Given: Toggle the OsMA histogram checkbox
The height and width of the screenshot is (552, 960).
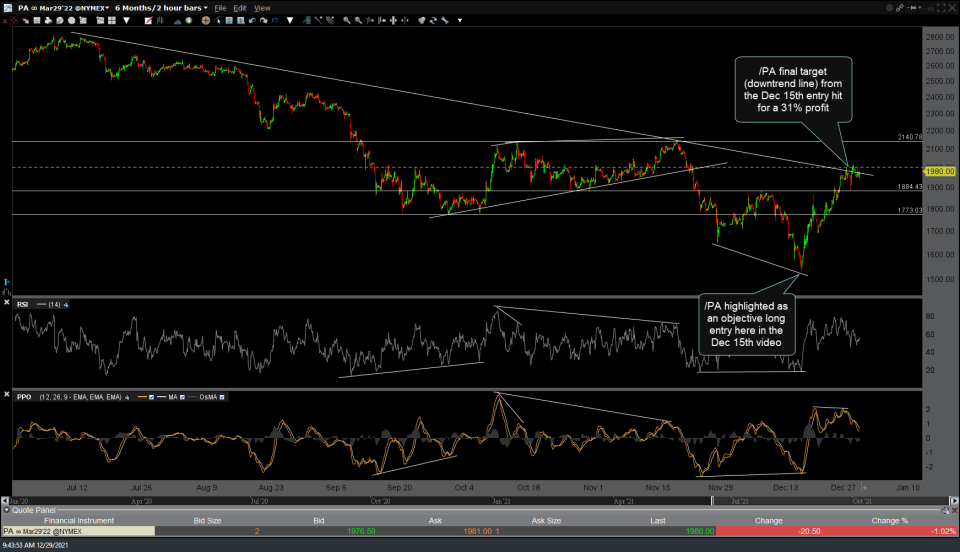Looking at the screenshot, I should pos(222,397).
